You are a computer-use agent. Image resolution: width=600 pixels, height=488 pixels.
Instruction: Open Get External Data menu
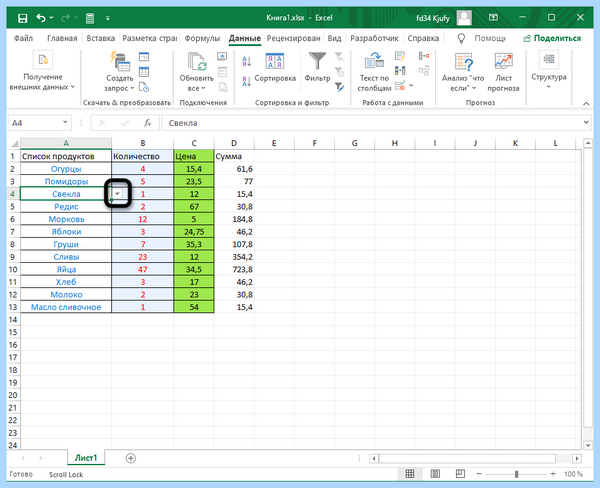(x=42, y=72)
